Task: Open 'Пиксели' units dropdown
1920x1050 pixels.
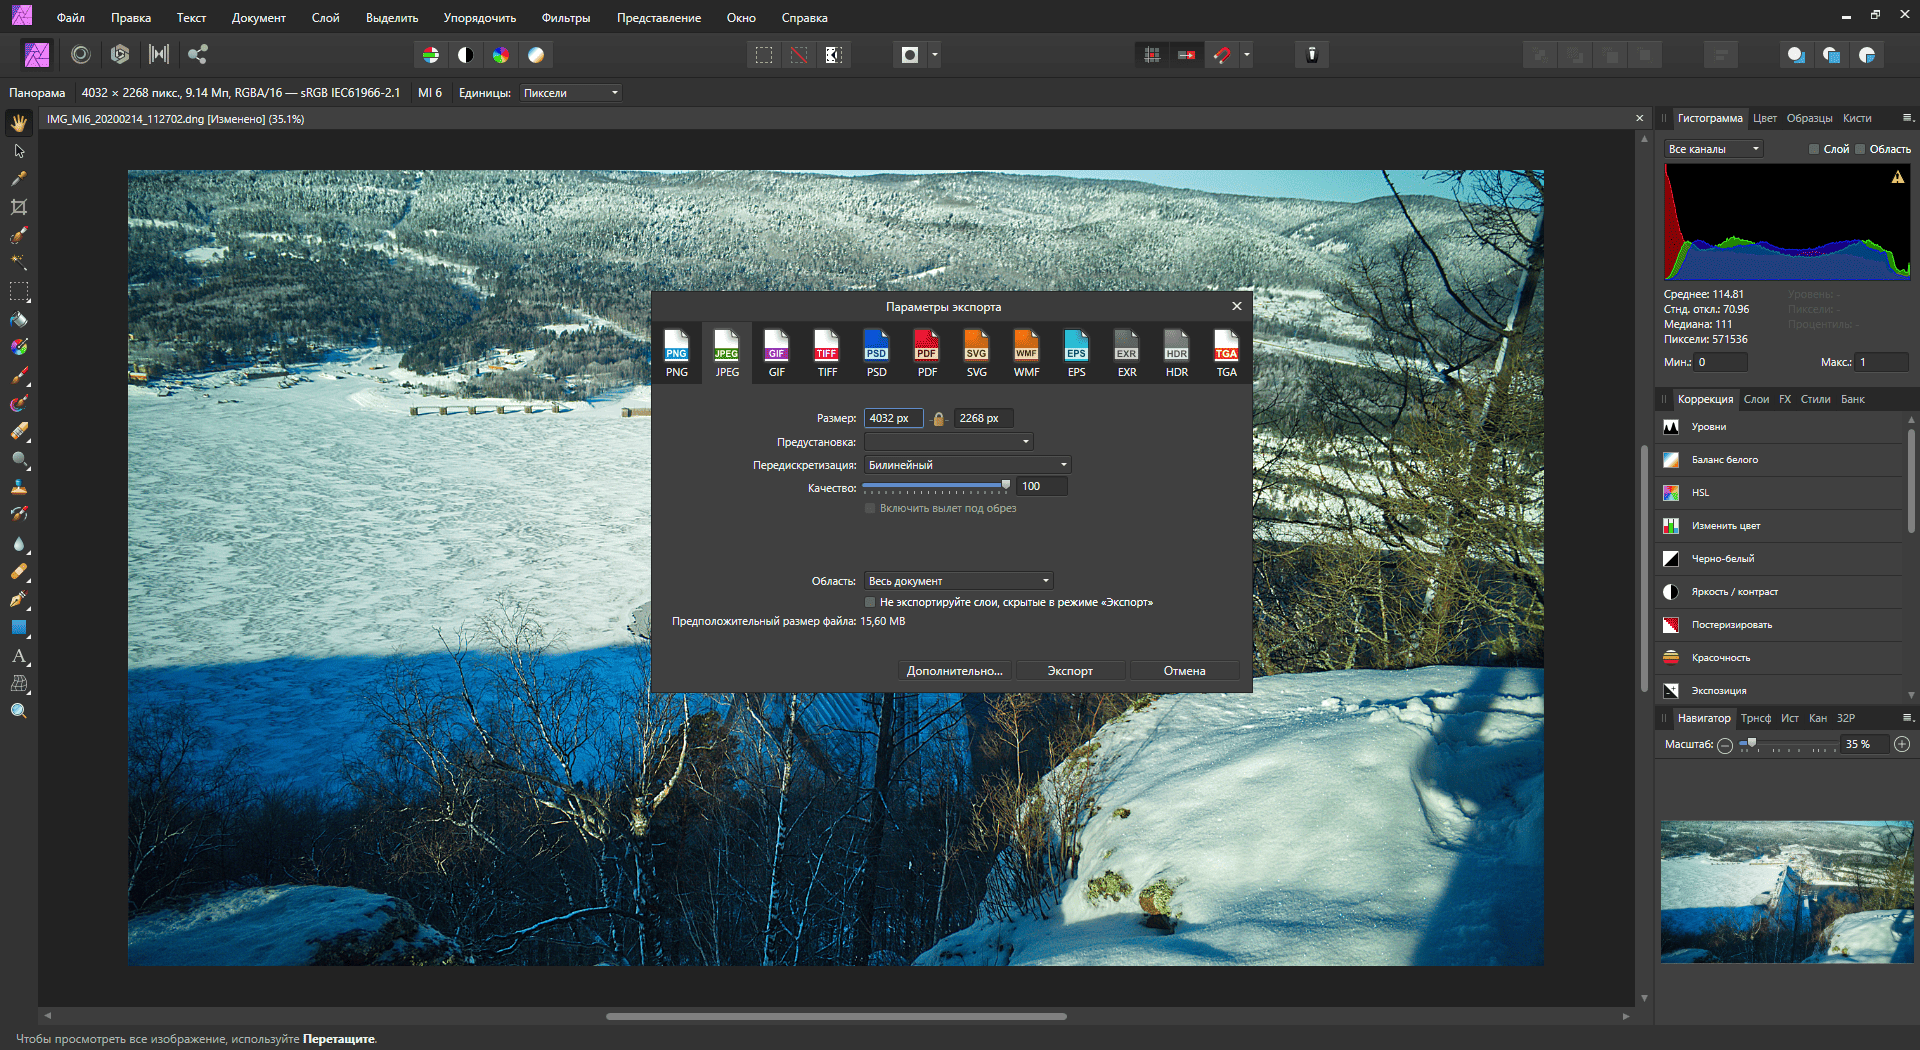Action: pyautogui.click(x=570, y=93)
